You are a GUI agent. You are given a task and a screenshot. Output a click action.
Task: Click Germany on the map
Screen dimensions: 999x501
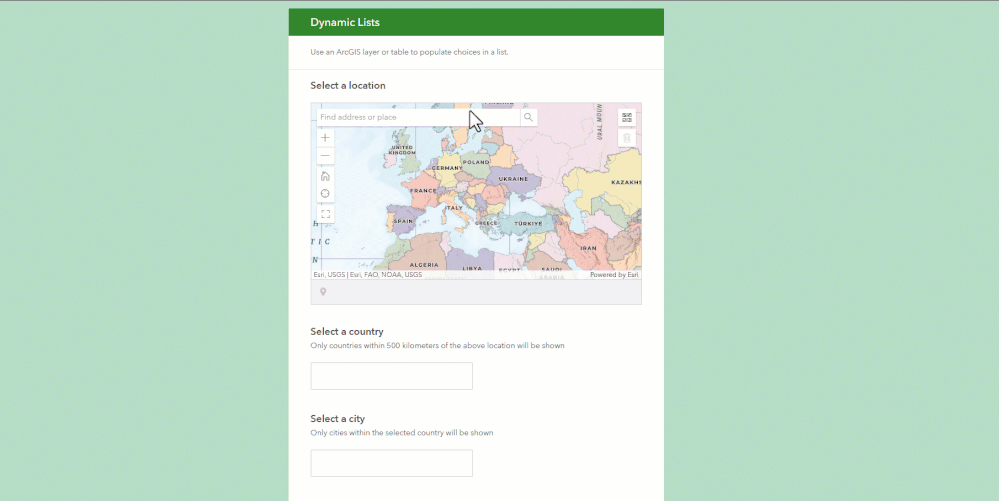[x=447, y=168]
